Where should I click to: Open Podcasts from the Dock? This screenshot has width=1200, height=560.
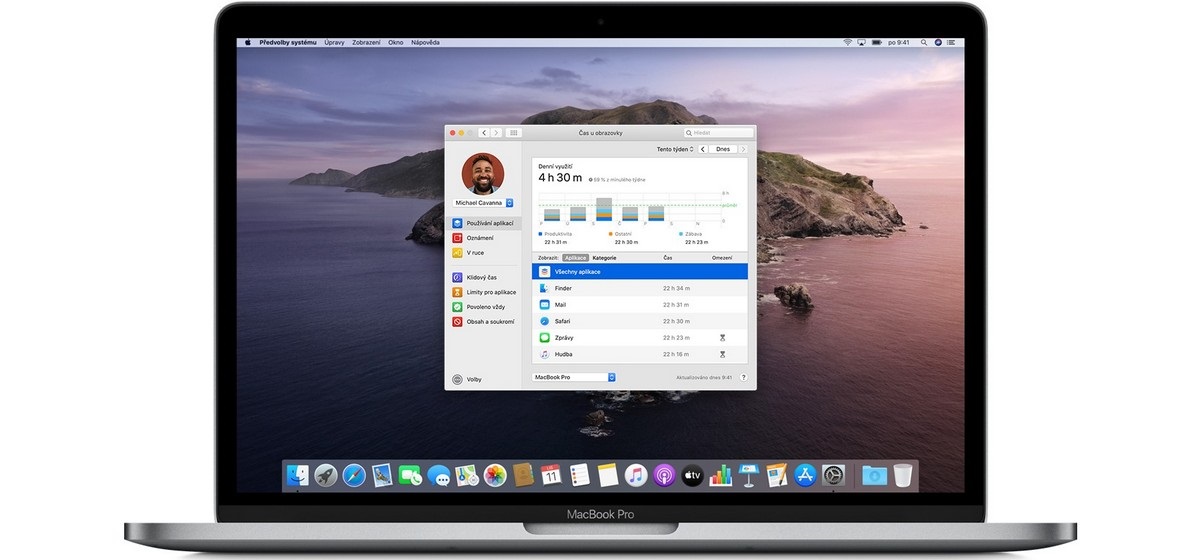pyautogui.click(x=664, y=476)
